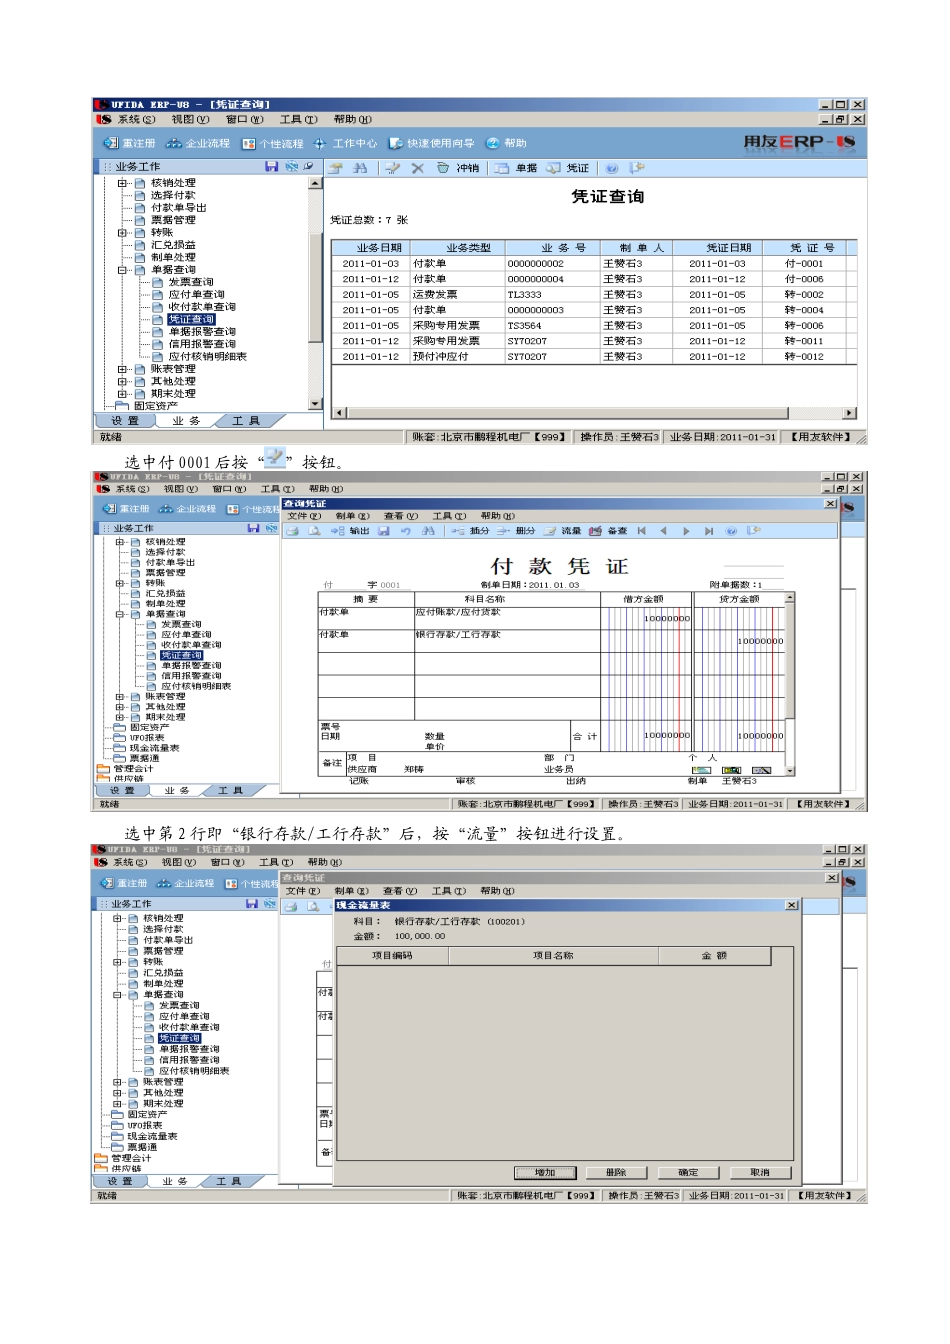Select 应付账款/应付货款 row in 付款凭证

552,618
